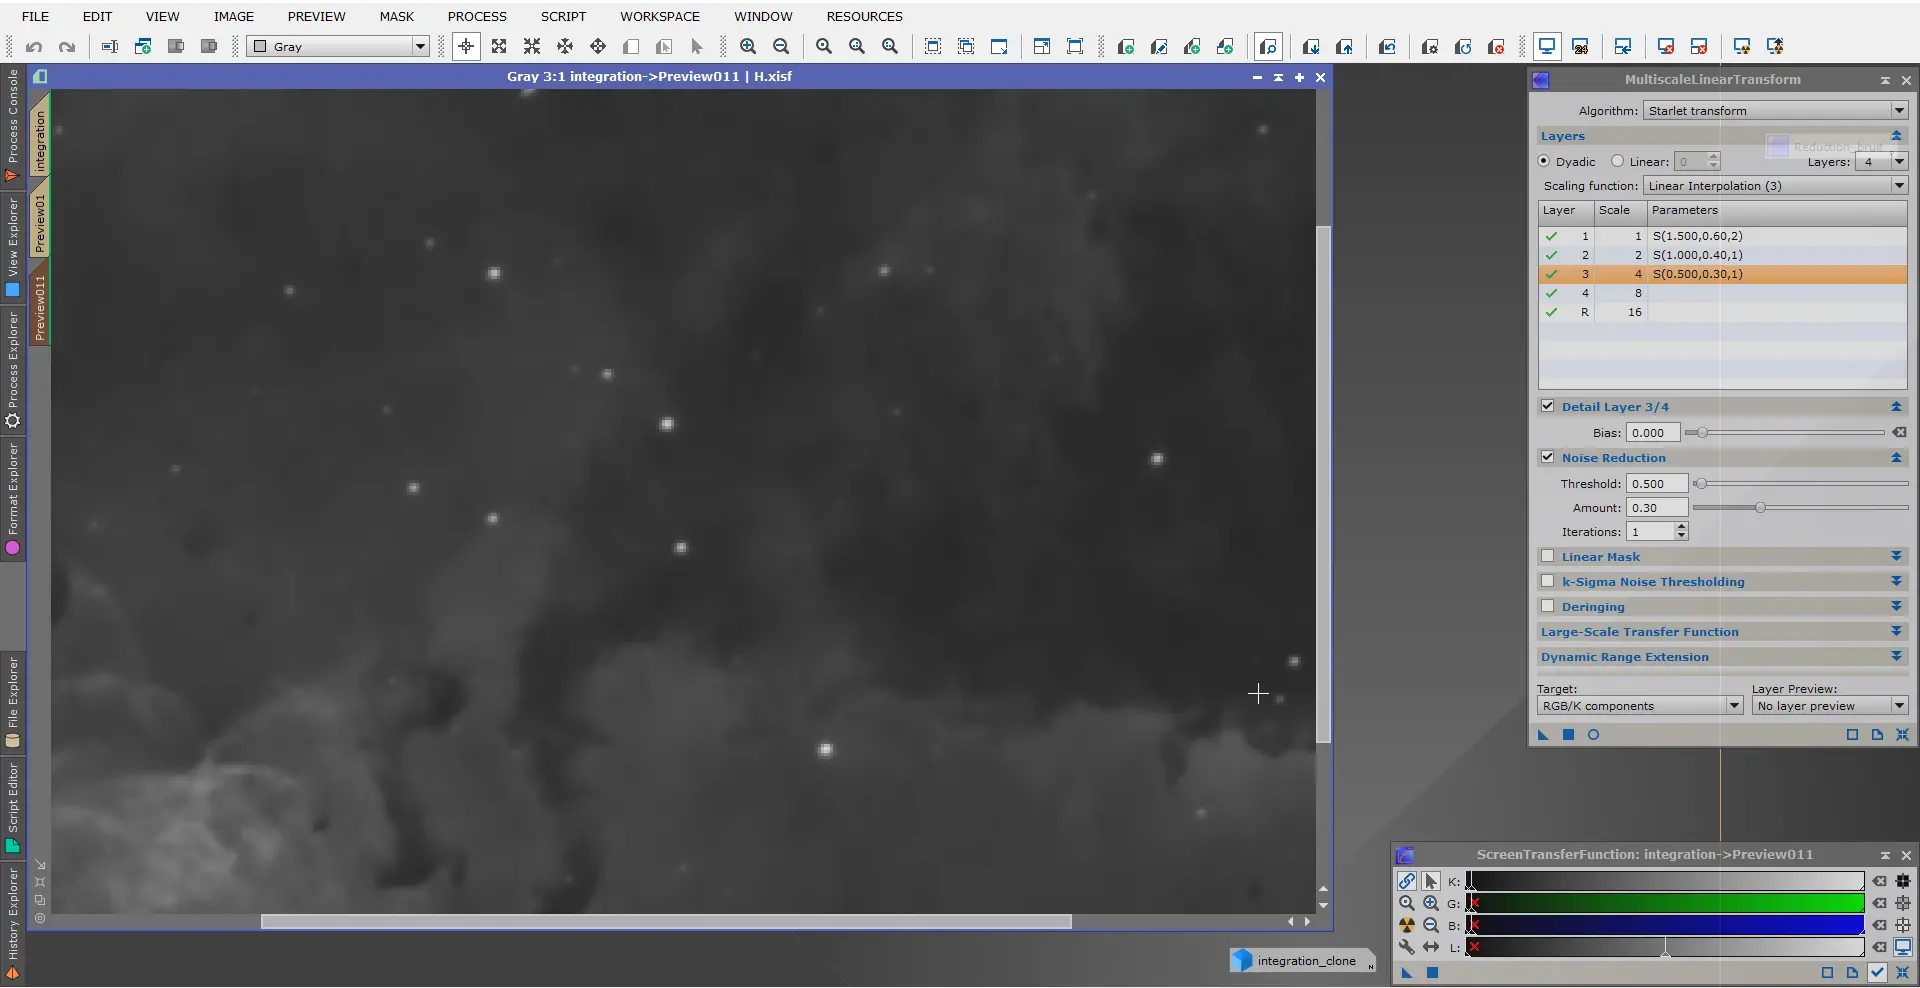Enable k-Sigma Noise Thresholding checkbox
This screenshot has width=1920, height=988.
click(1548, 581)
